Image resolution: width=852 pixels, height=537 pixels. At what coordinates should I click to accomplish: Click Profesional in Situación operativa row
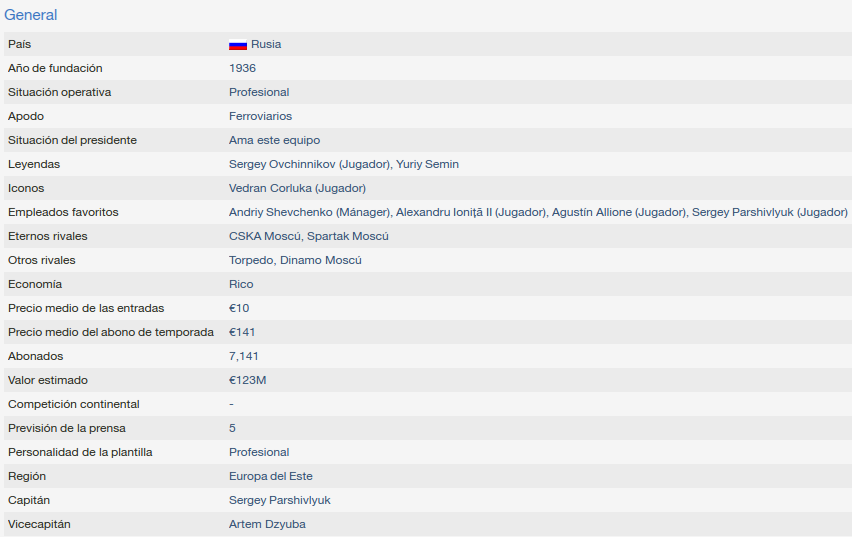point(259,92)
